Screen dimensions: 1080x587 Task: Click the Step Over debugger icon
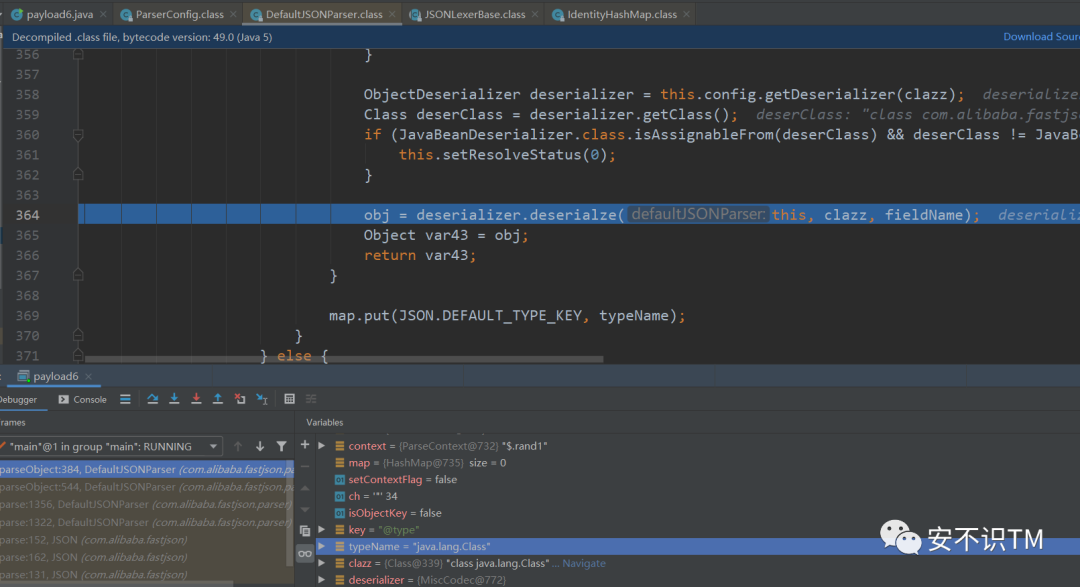click(152, 399)
